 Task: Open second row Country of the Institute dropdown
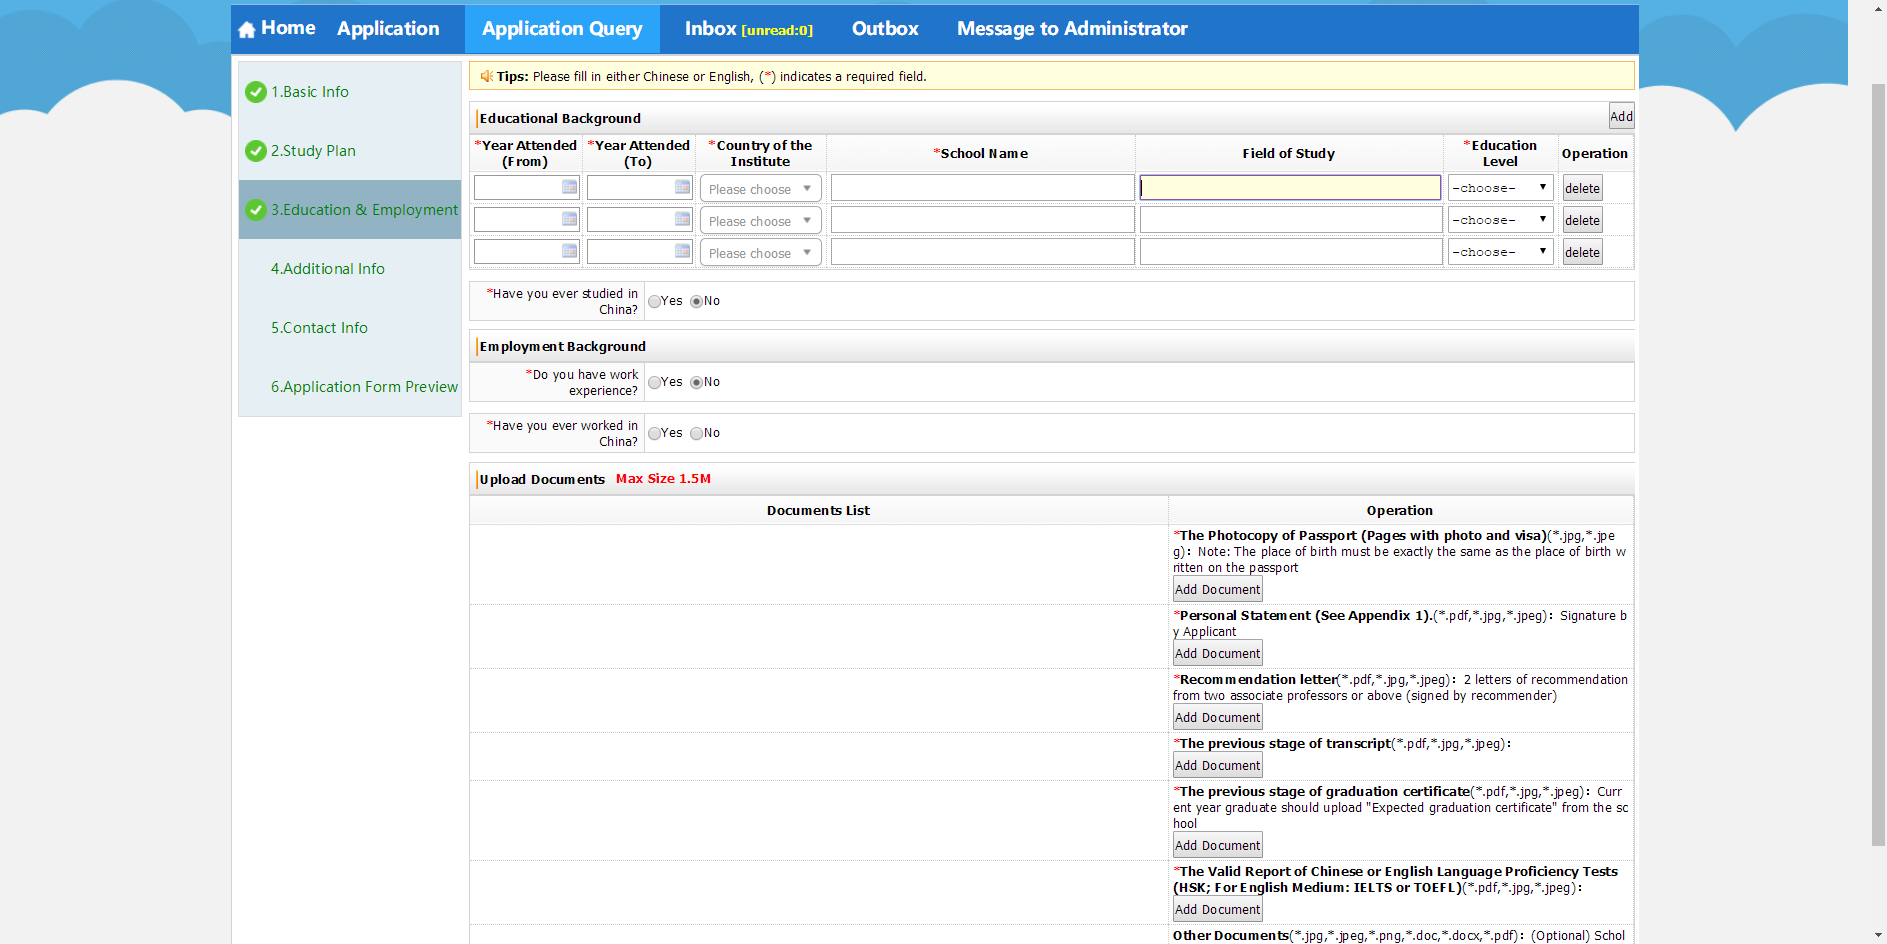tap(760, 220)
